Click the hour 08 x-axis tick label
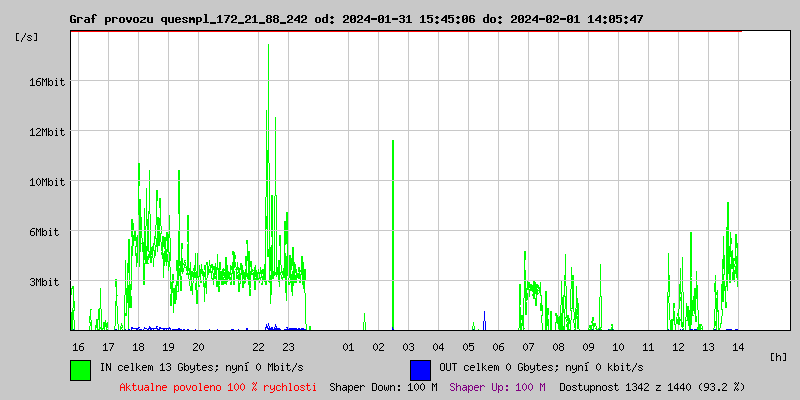This screenshot has width=800, height=400. click(558, 346)
